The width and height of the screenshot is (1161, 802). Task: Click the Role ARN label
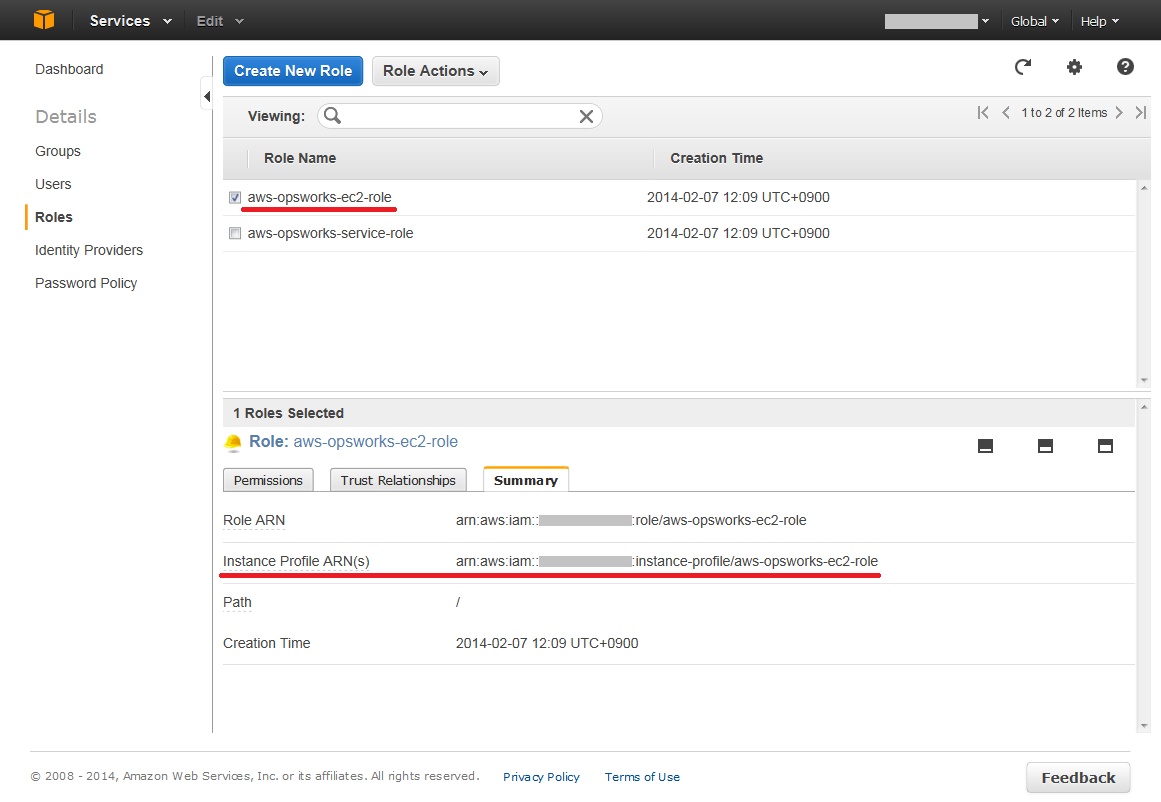pyautogui.click(x=254, y=521)
